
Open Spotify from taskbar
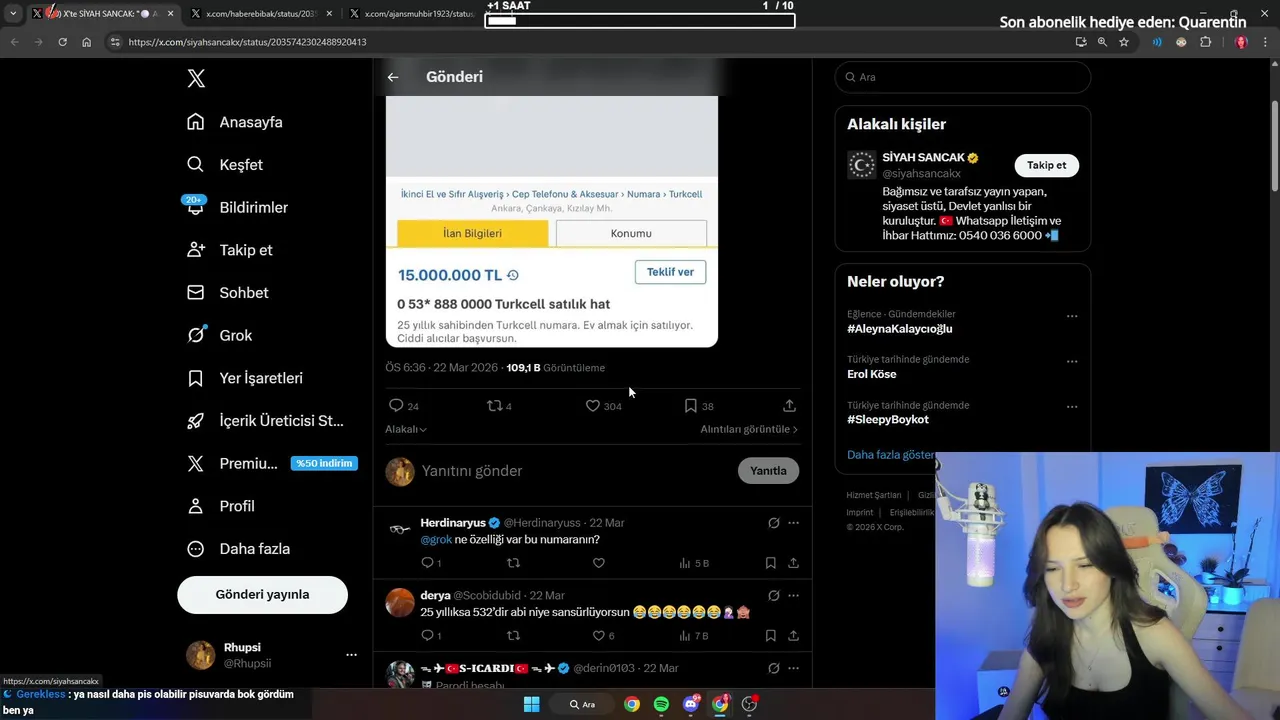pos(661,704)
